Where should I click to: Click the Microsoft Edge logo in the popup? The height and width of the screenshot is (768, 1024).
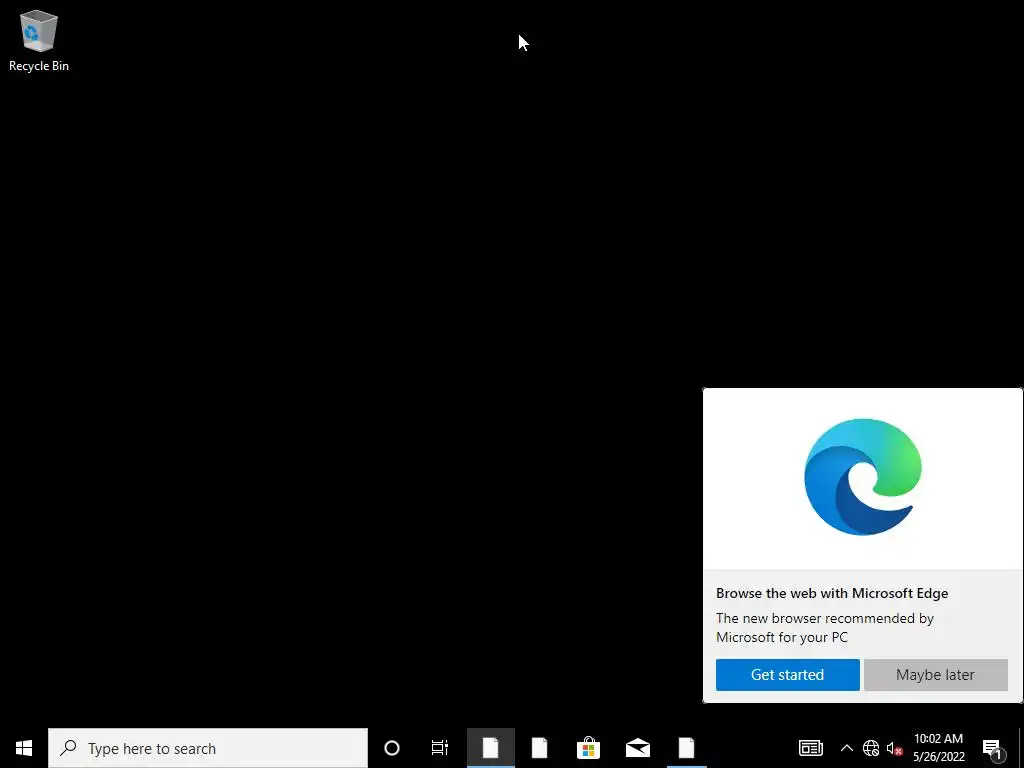(863, 477)
